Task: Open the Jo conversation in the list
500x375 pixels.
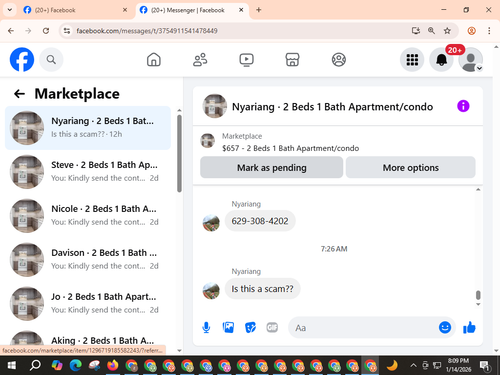Action: point(88,304)
